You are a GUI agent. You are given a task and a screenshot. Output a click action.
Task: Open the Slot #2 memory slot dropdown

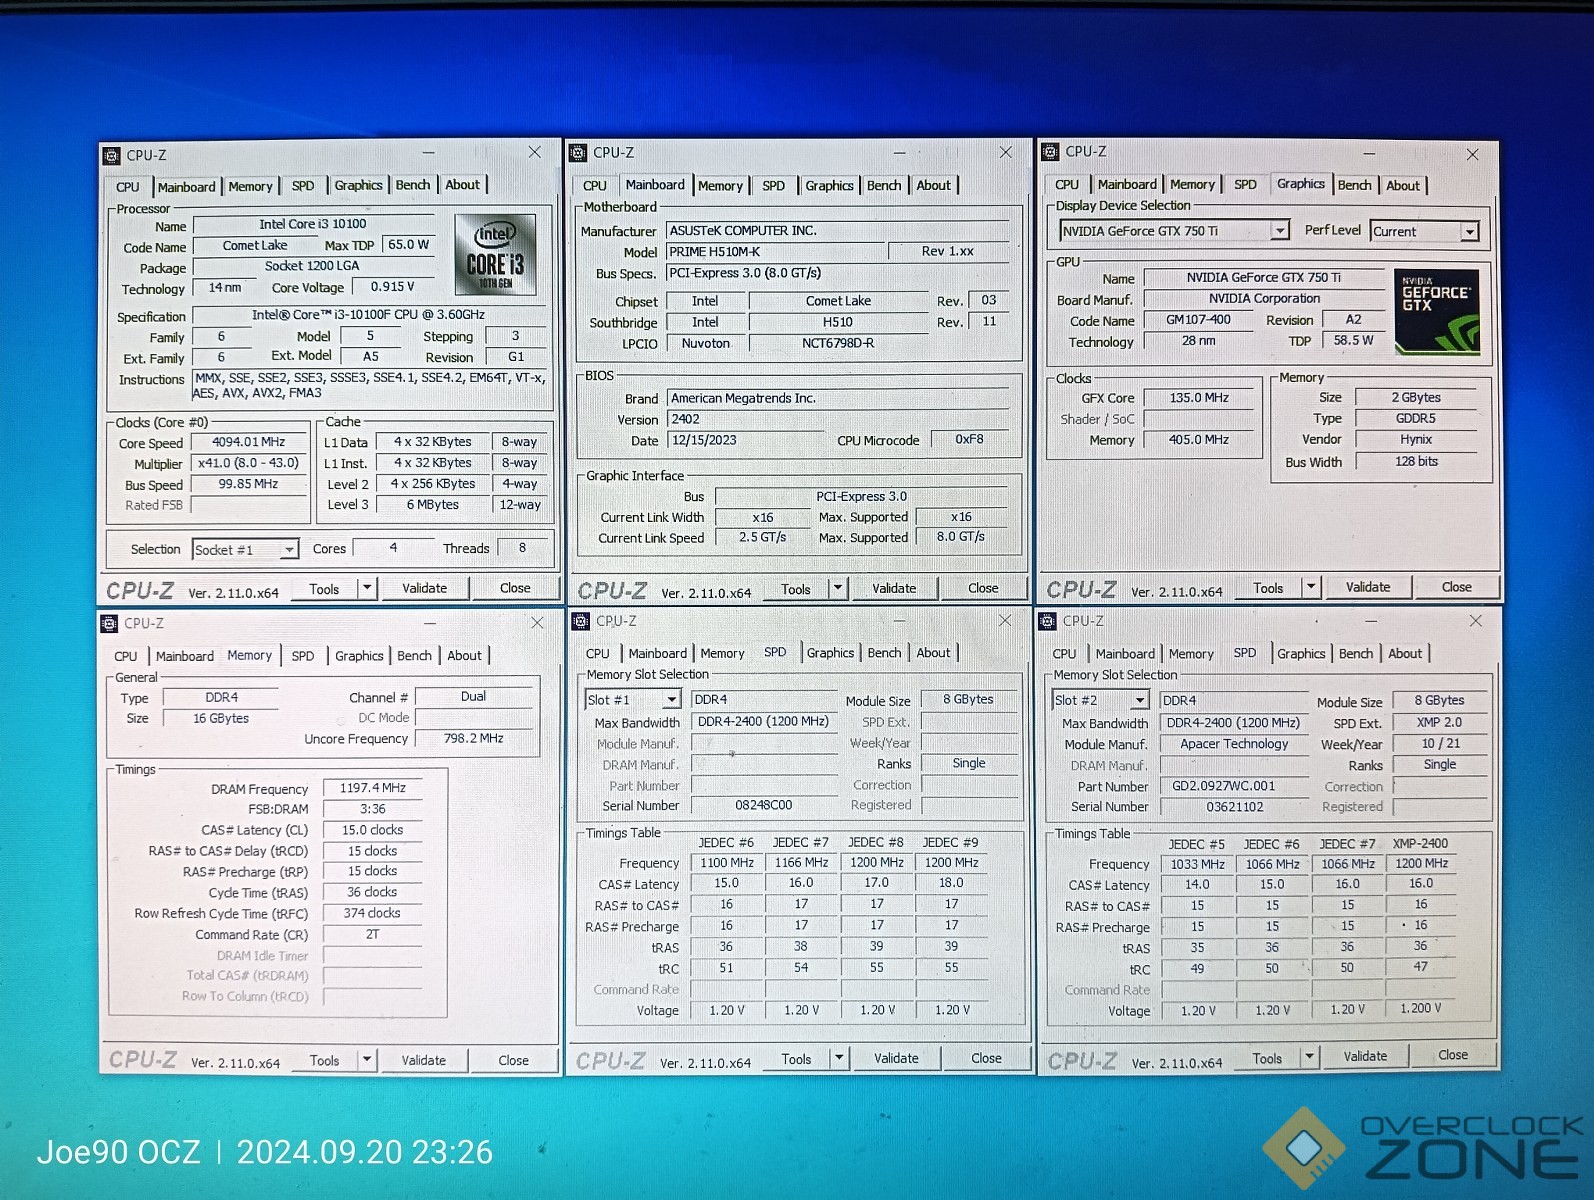click(1101, 701)
